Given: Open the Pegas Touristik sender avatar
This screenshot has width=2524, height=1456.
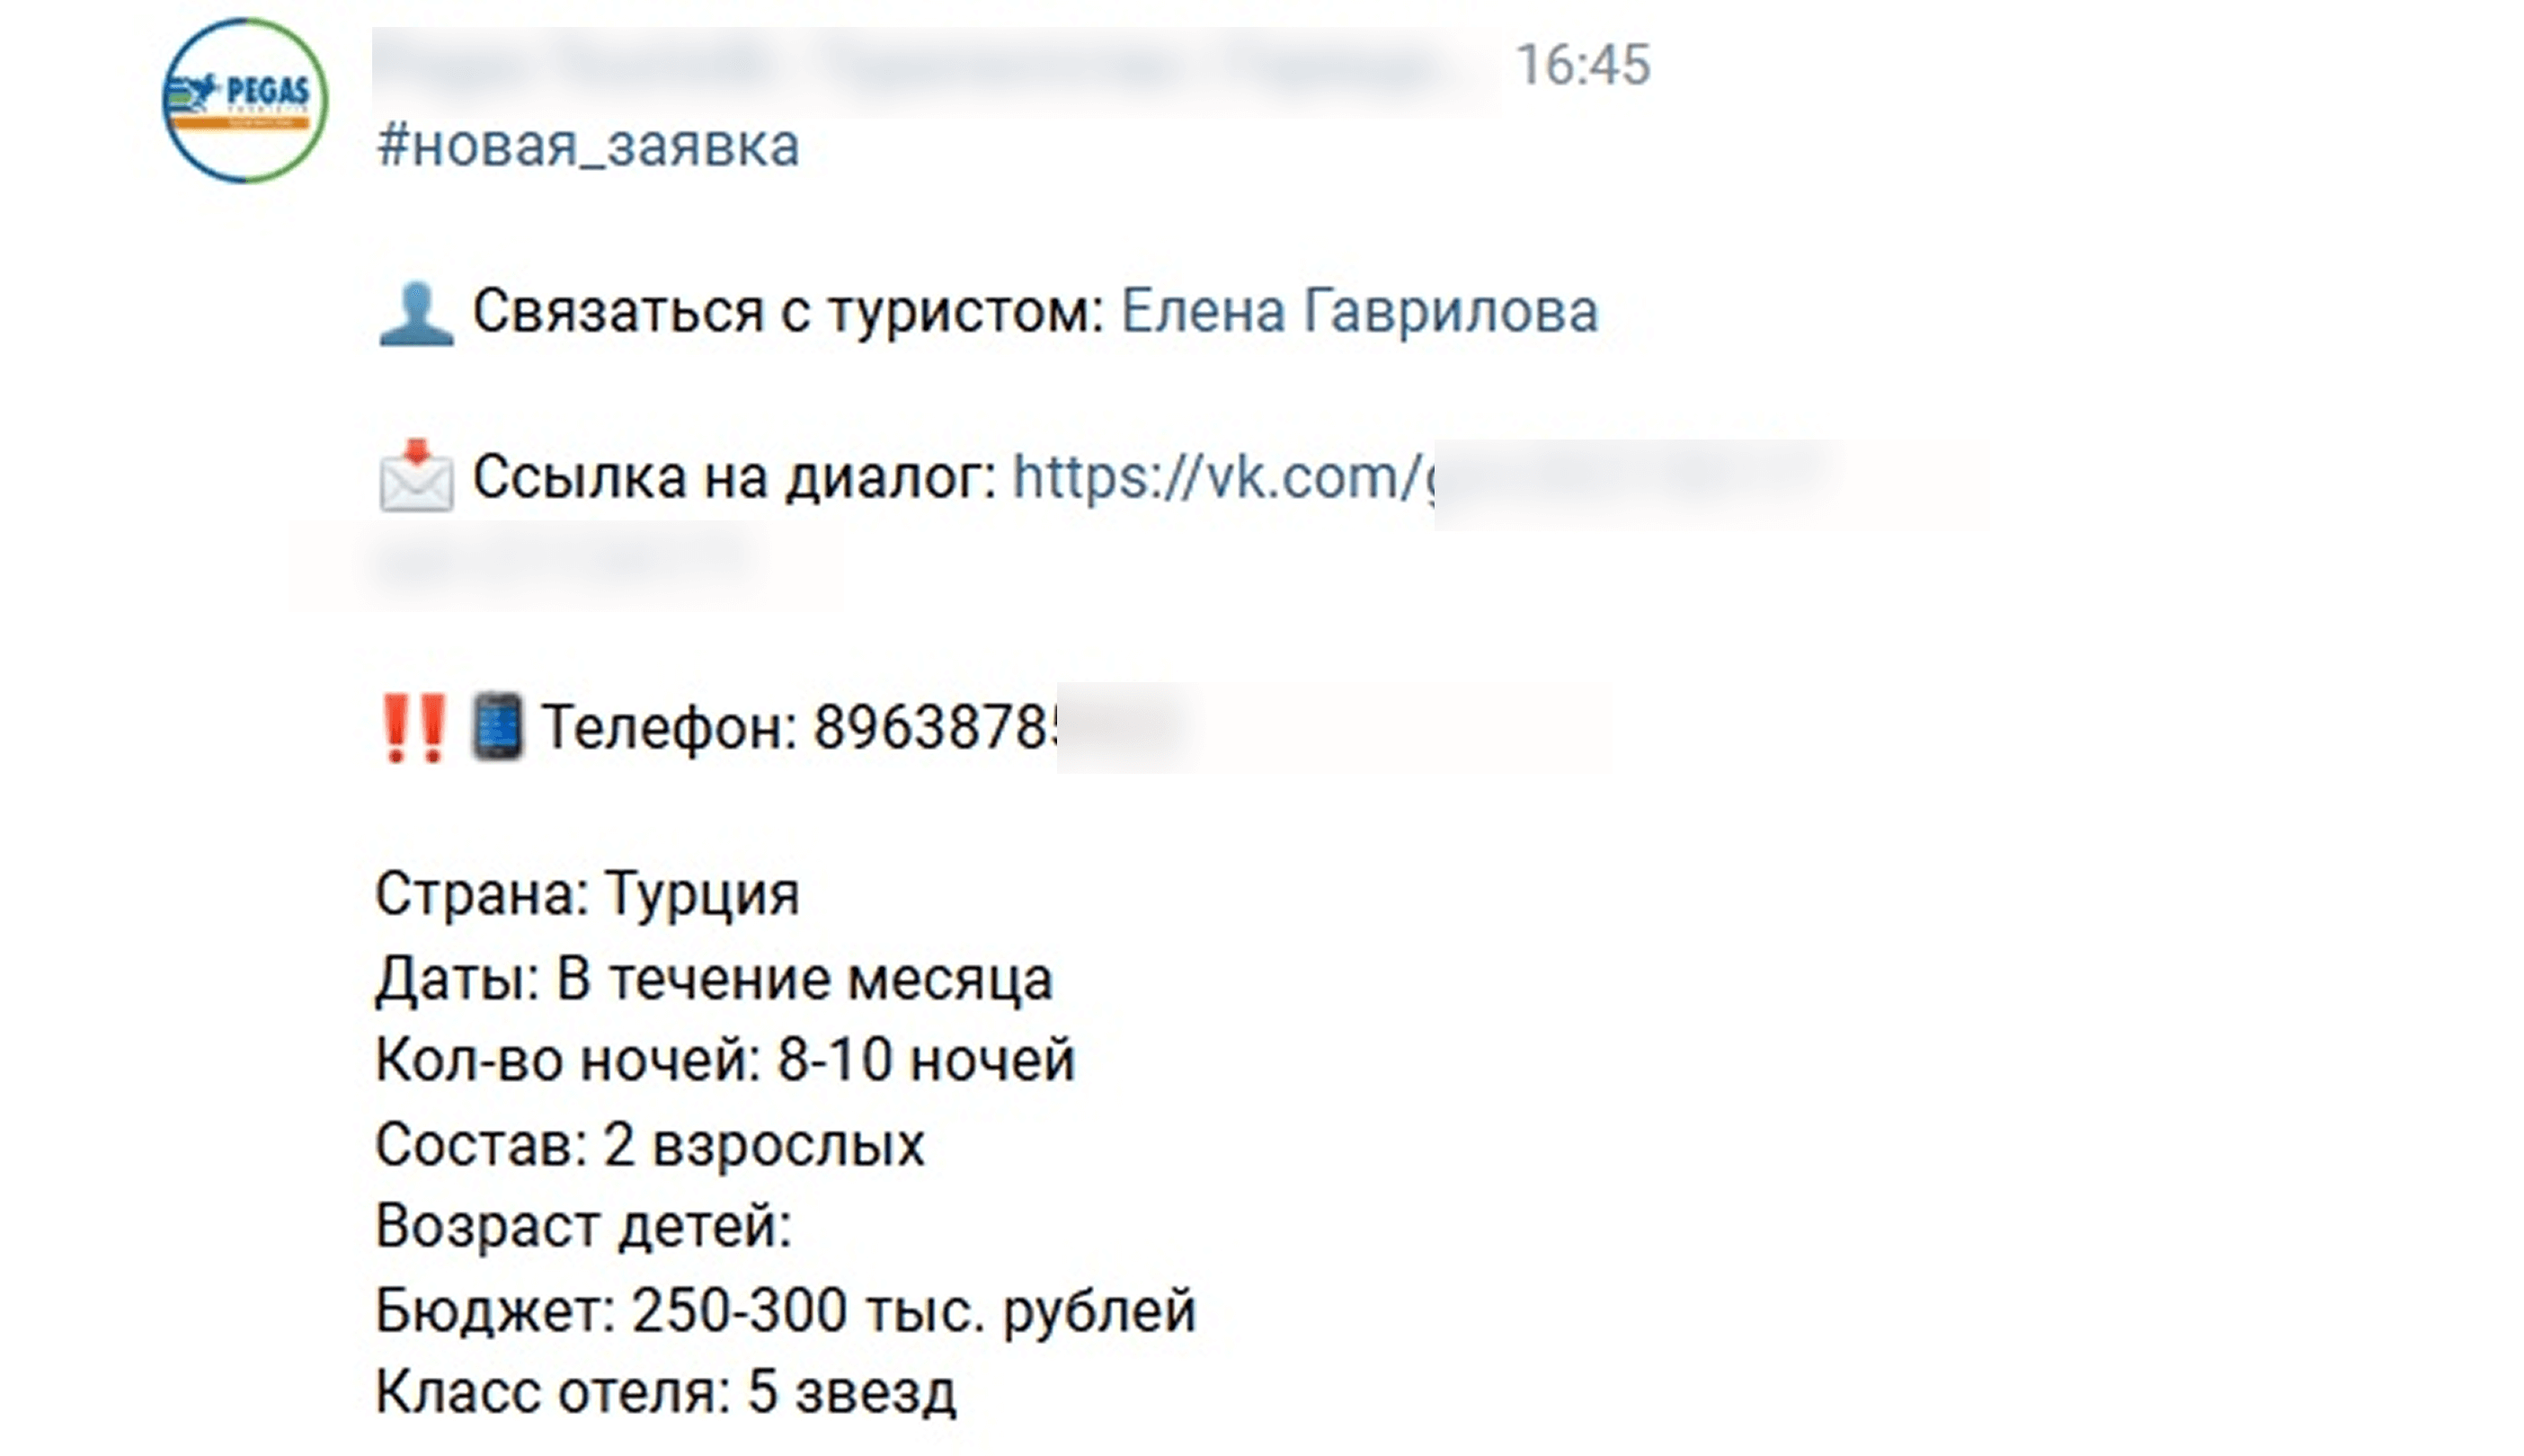Looking at the screenshot, I should (x=244, y=100).
